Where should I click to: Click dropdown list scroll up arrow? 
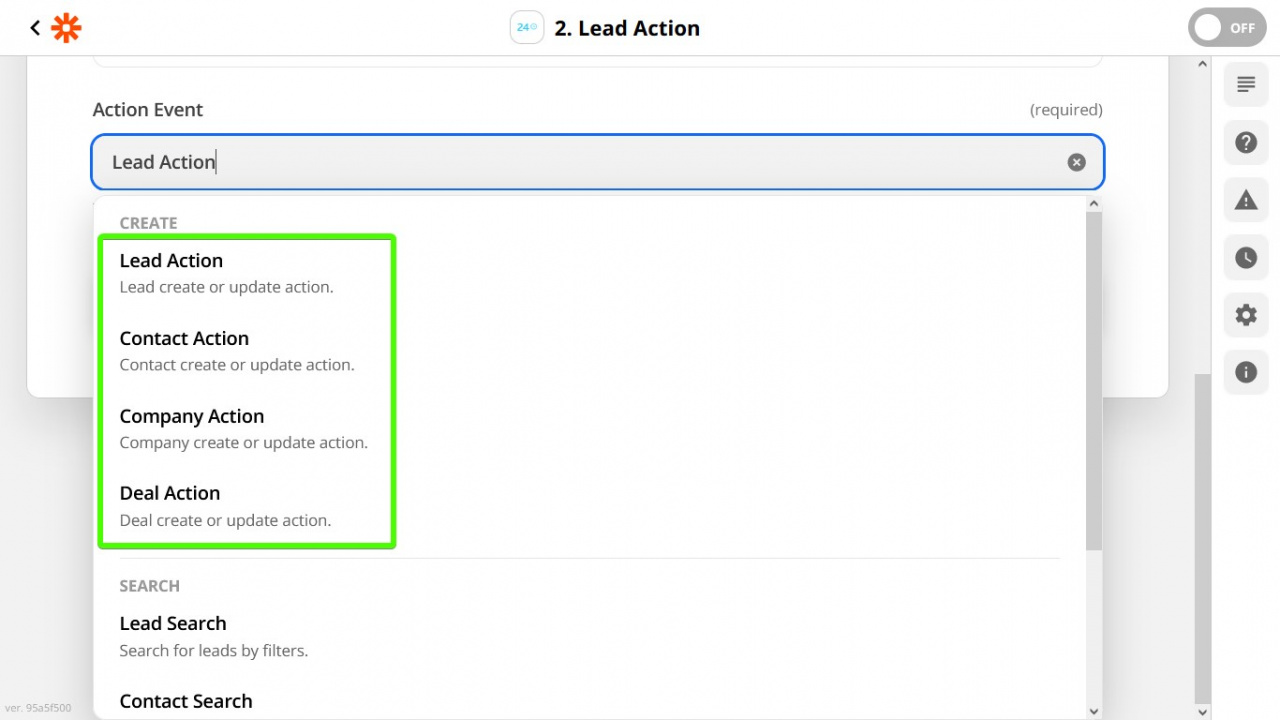click(x=1093, y=203)
